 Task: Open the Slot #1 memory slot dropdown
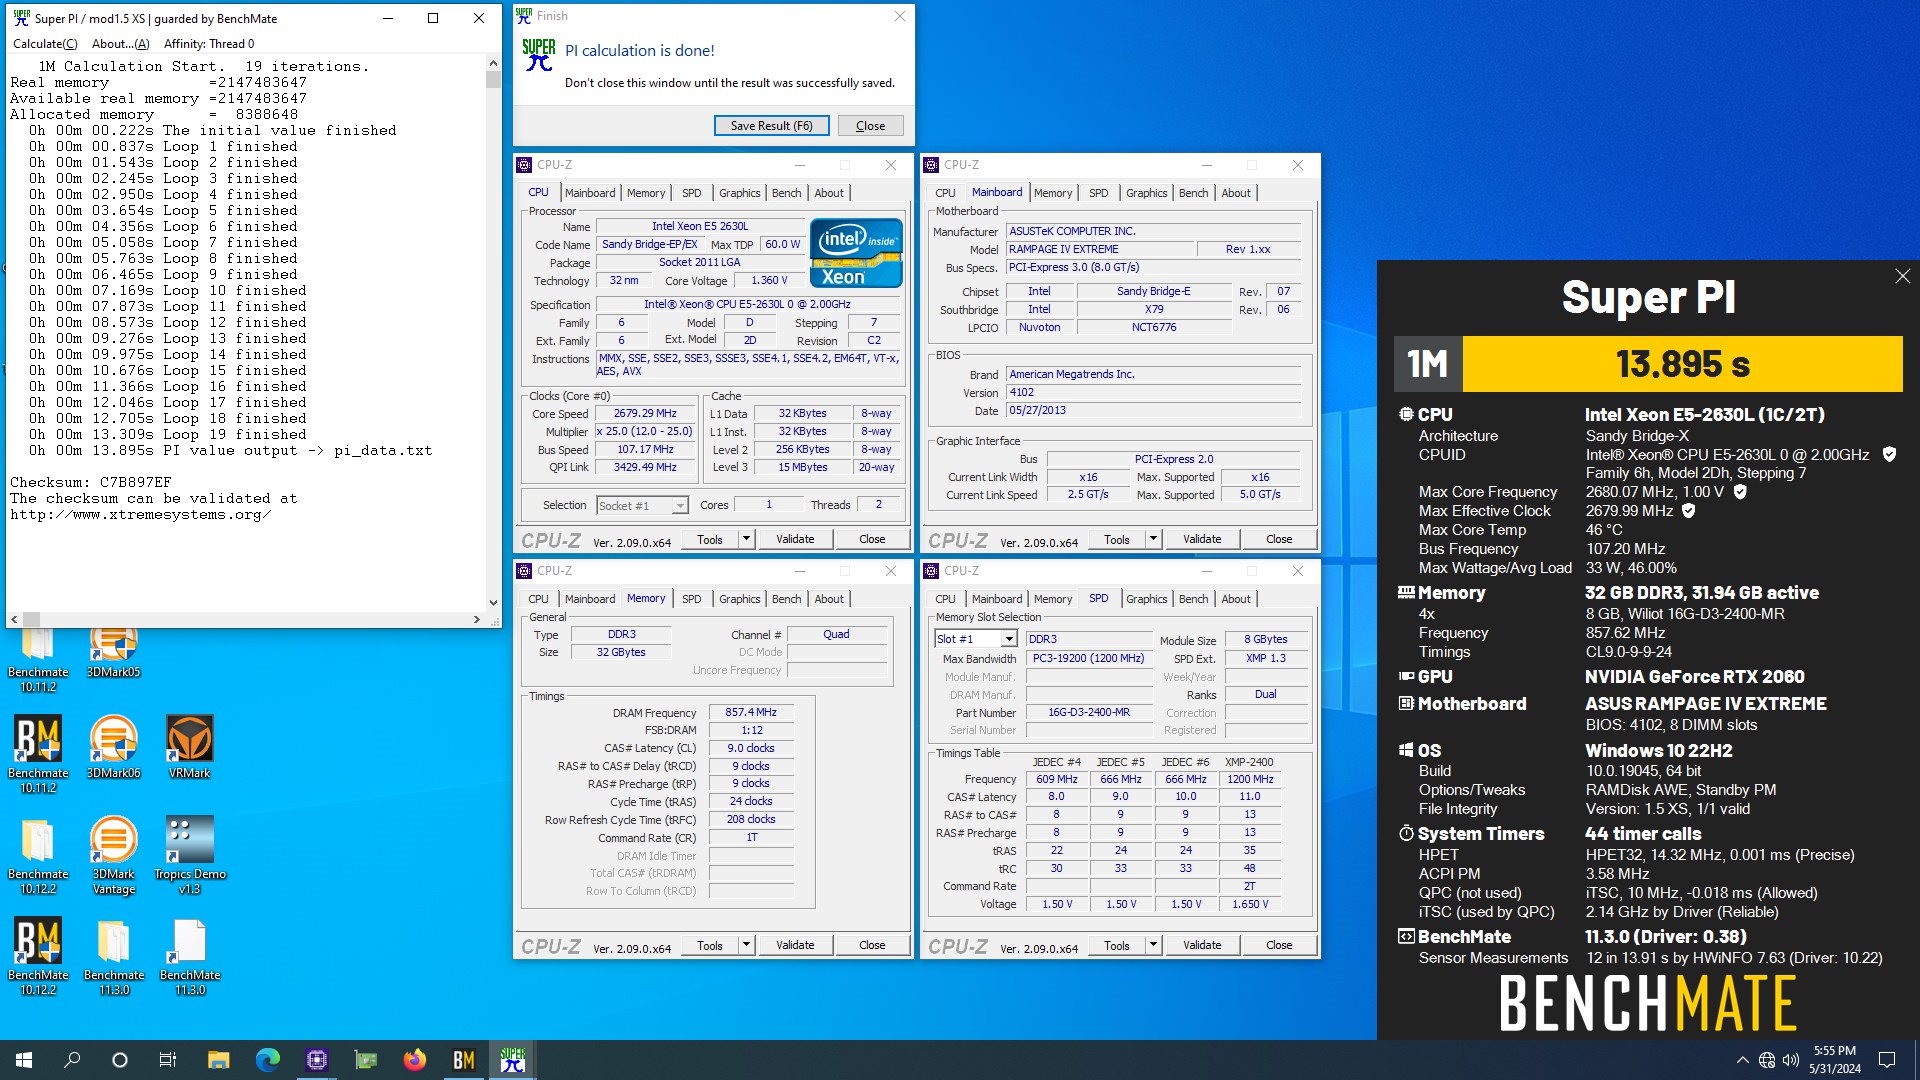click(x=976, y=639)
